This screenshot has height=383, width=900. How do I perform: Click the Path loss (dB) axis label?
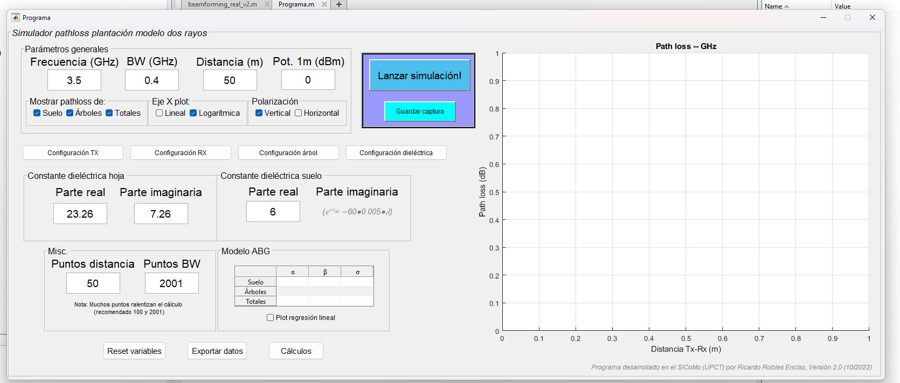click(x=483, y=192)
